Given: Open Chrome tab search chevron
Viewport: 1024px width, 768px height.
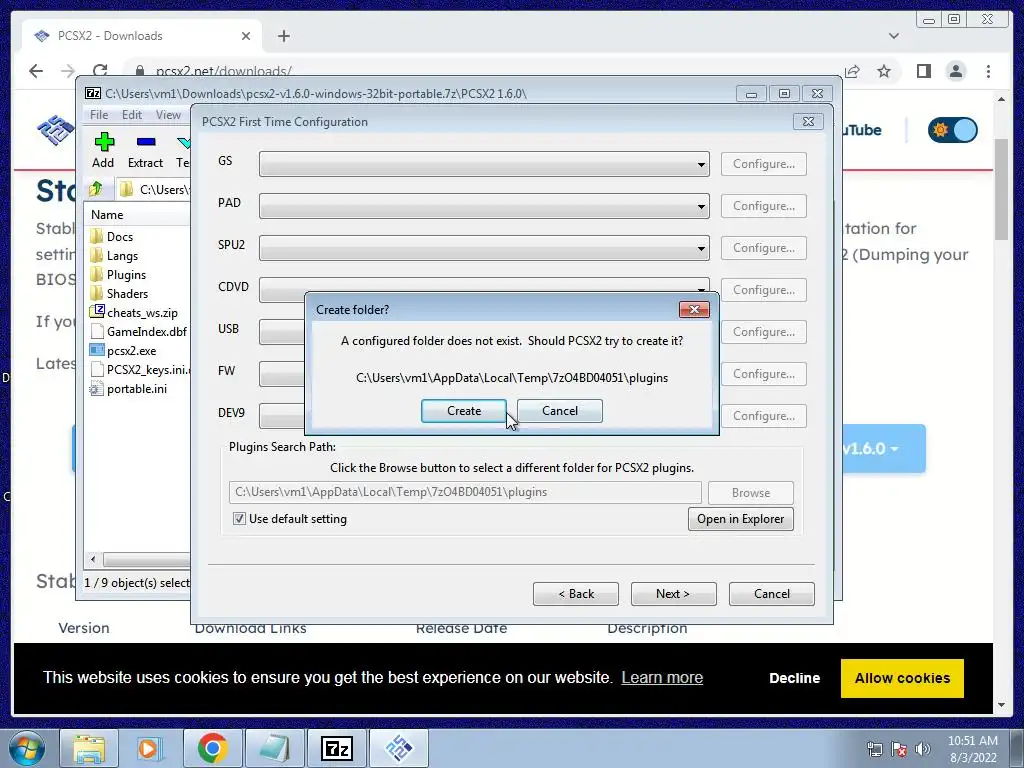Looking at the screenshot, I should coord(893,36).
